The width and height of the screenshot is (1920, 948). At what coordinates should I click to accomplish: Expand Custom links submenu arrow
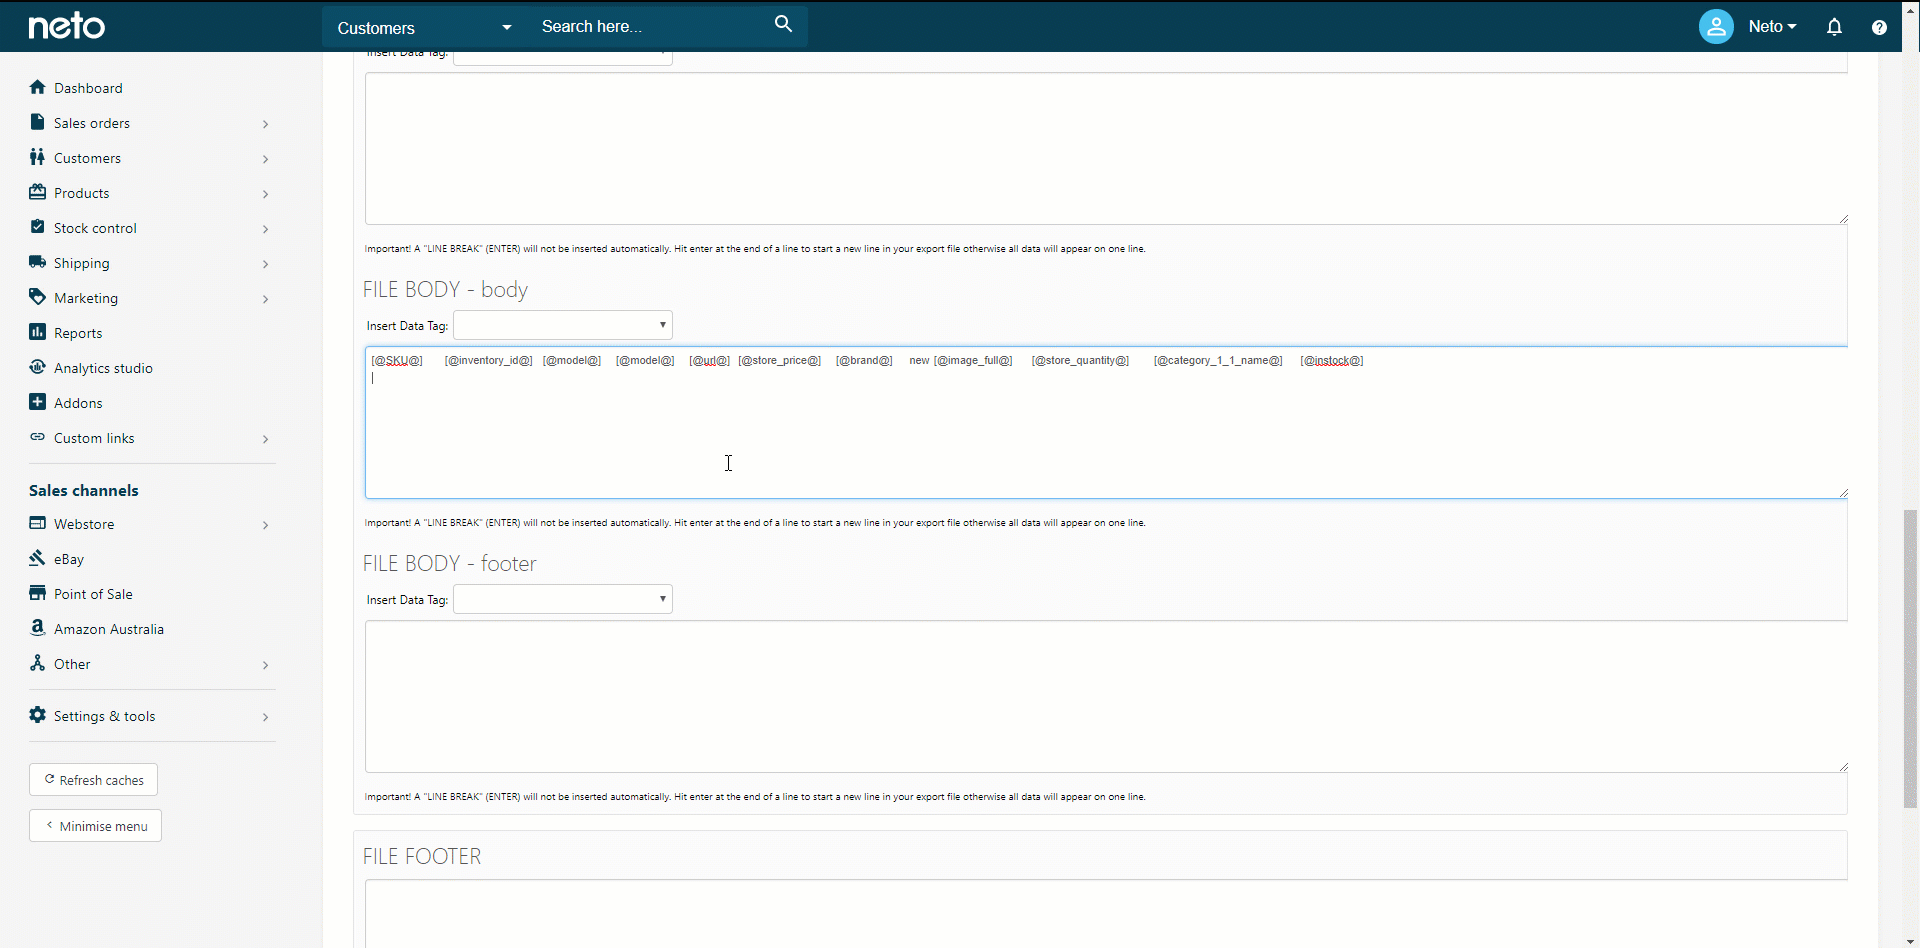(x=265, y=439)
